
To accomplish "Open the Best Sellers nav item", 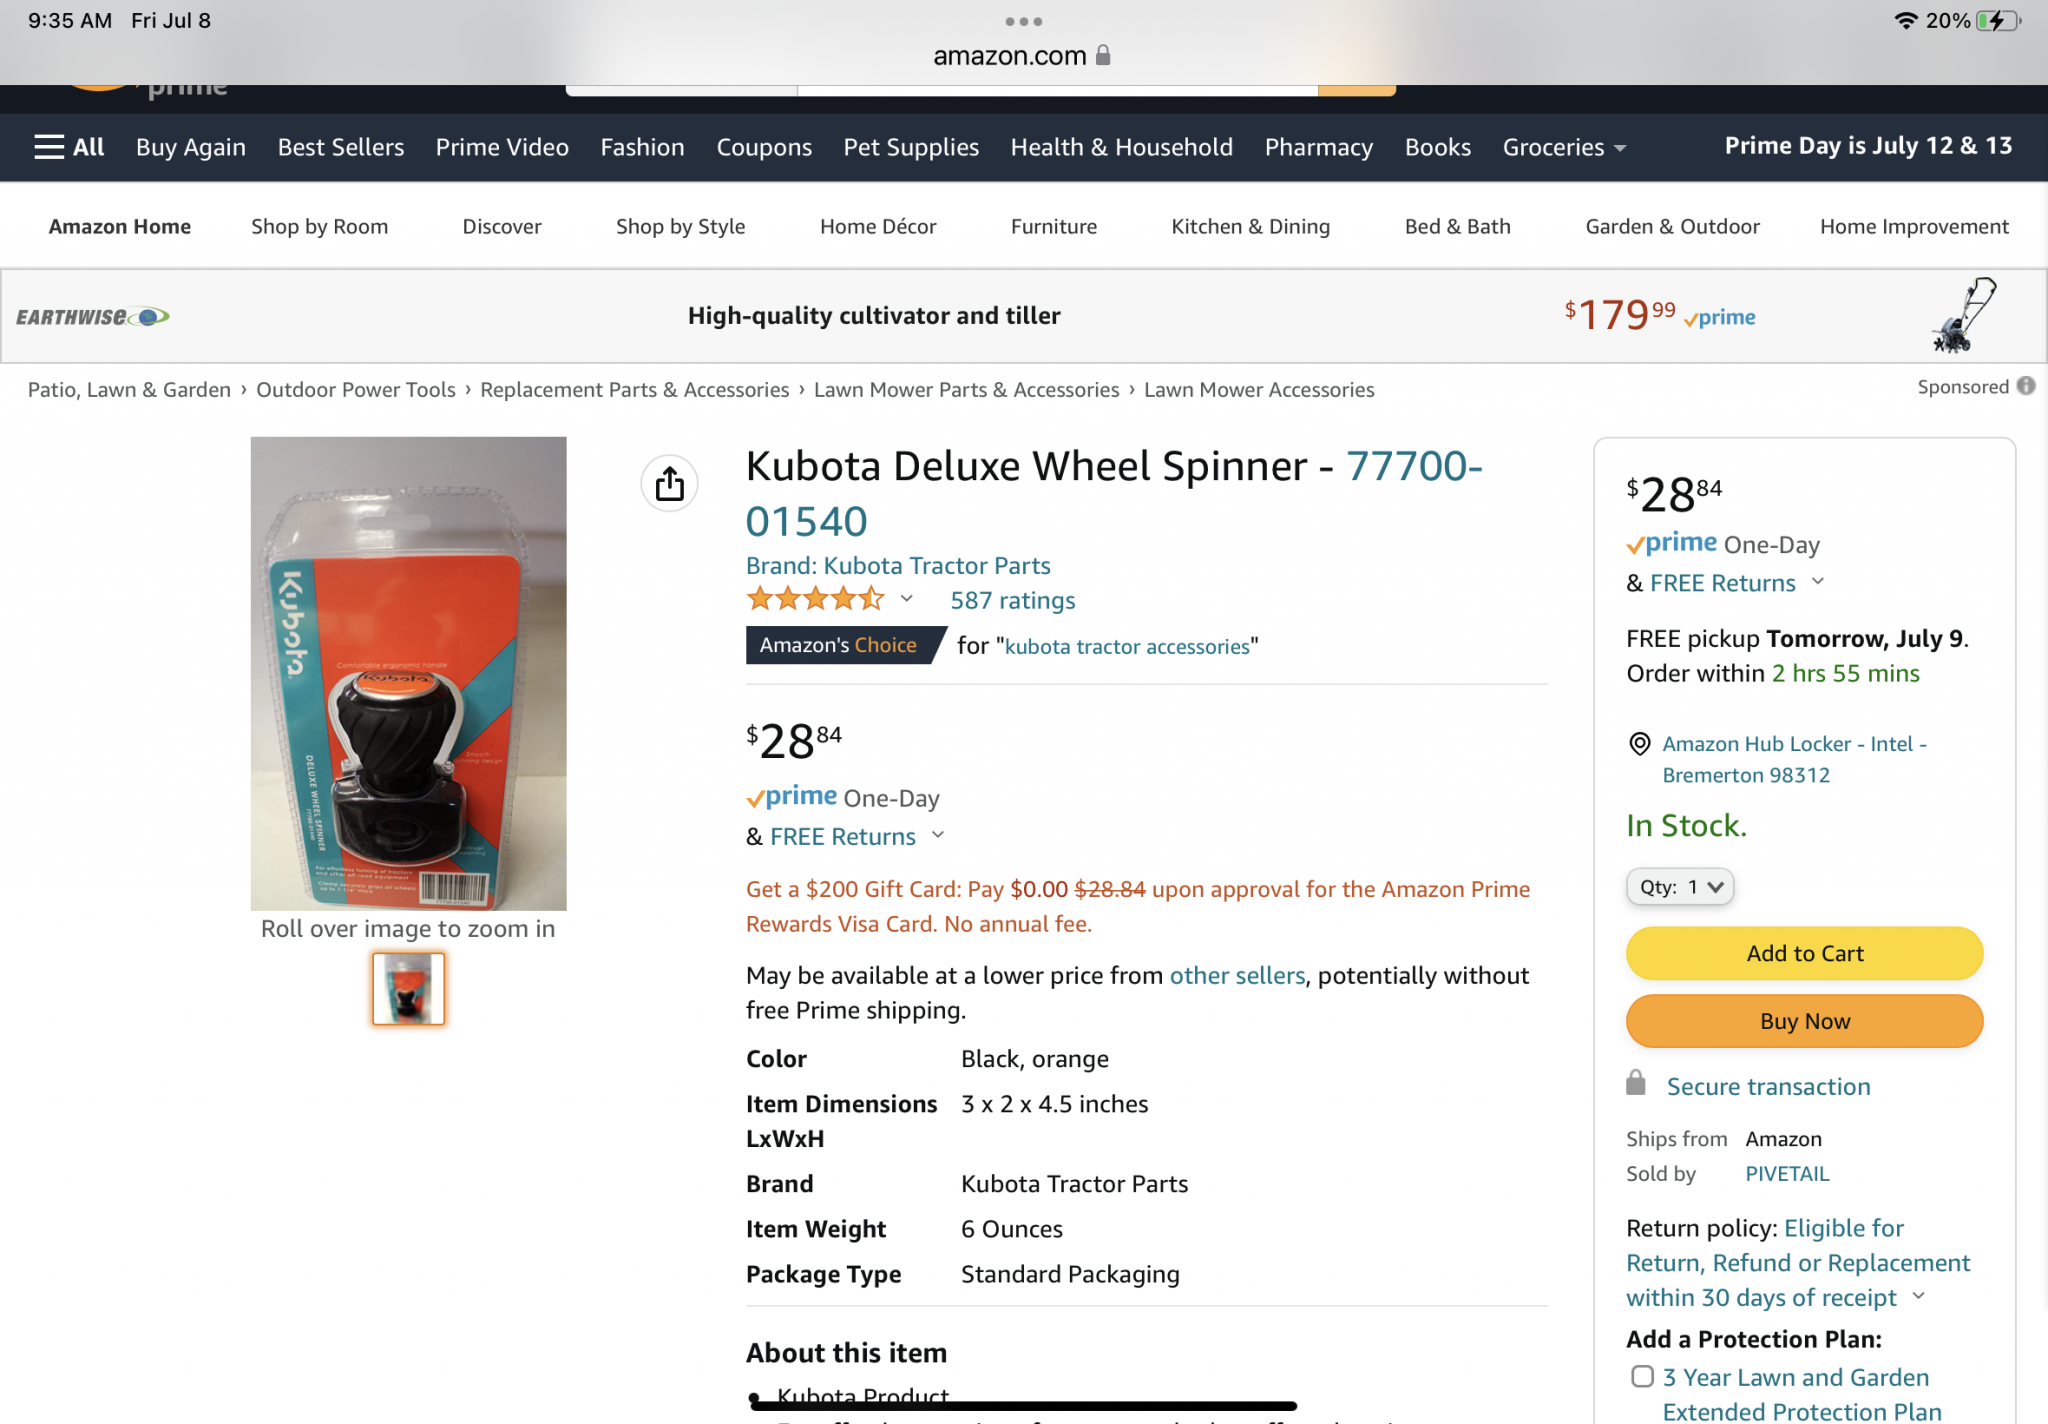I will pyautogui.click(x=341, y=147).
